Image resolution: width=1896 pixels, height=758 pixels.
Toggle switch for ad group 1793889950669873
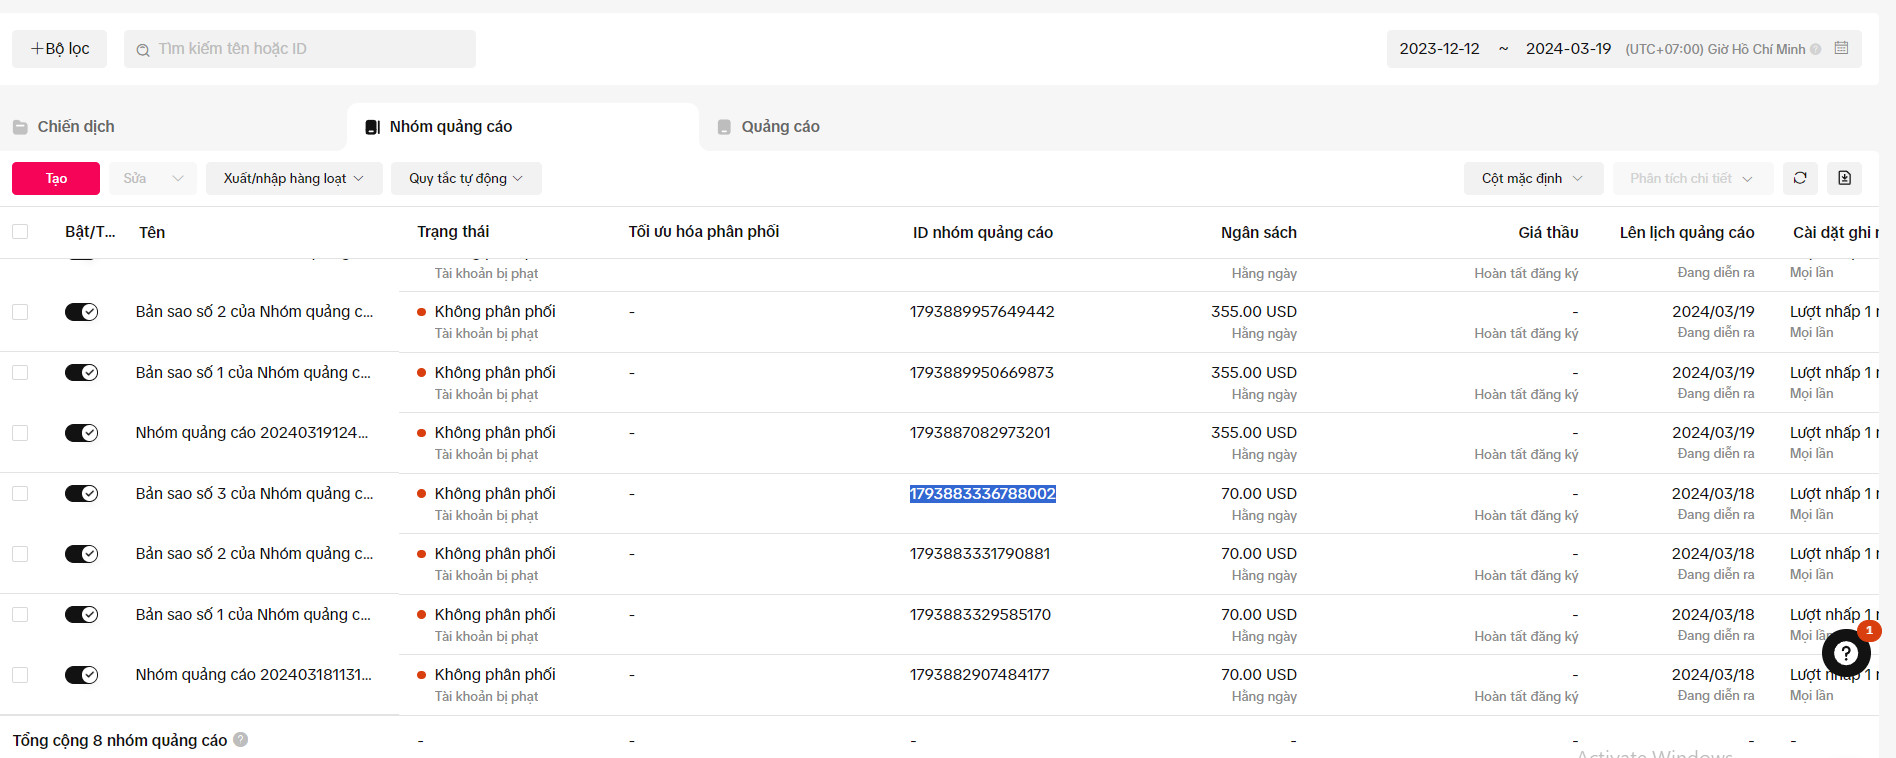81,372
